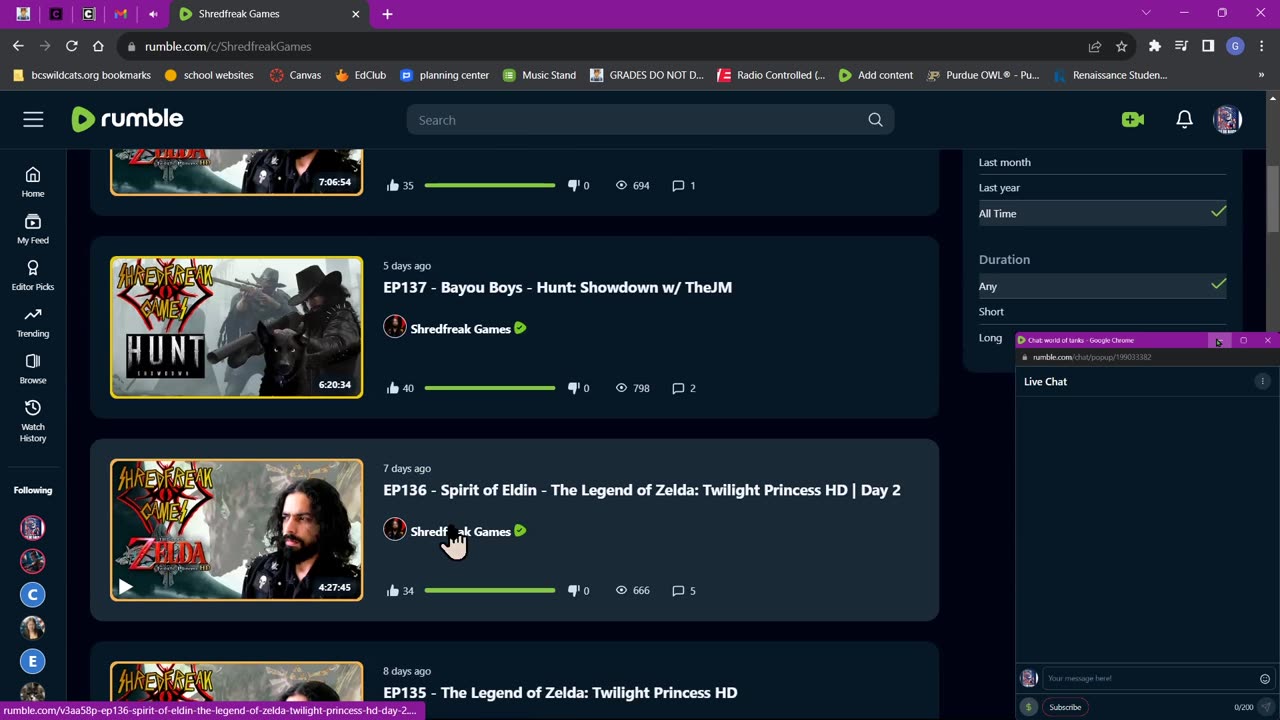Open the followed channel with blue E avatar

click(x=33, y=661)
